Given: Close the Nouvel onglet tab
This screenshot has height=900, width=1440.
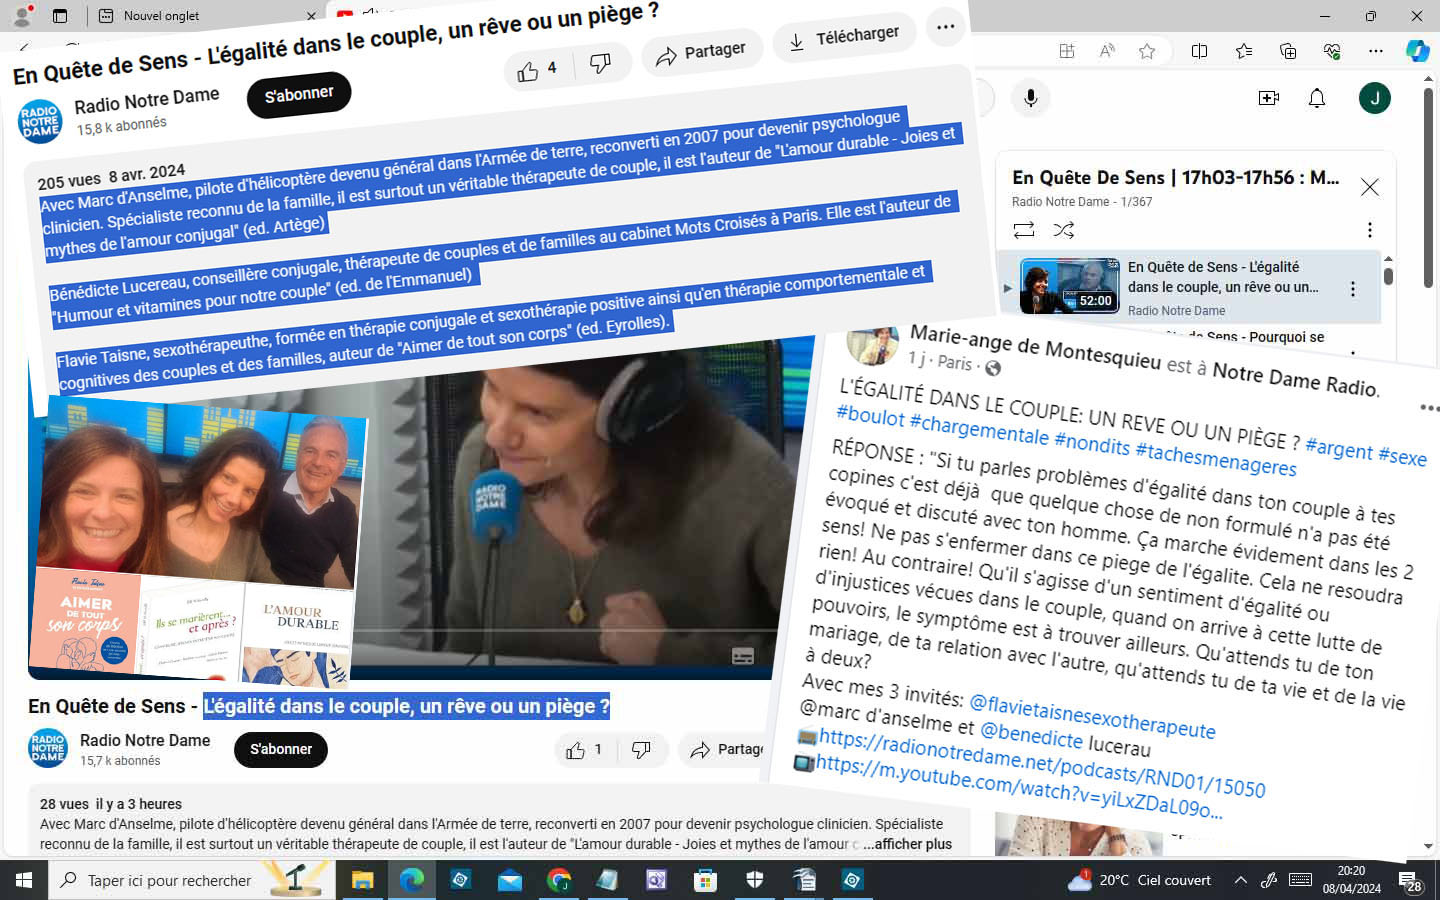Looking at the screenshot, I should coord(311,16).
